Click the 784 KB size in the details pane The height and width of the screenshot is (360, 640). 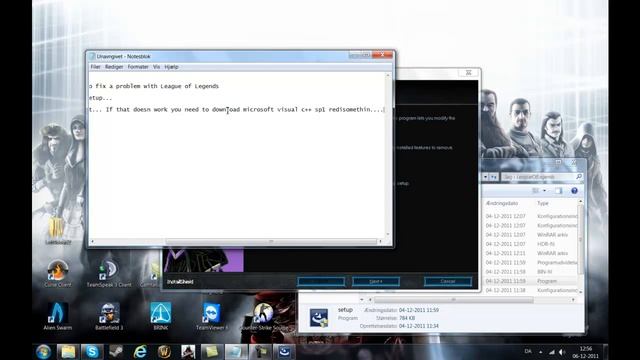(407, 318)
